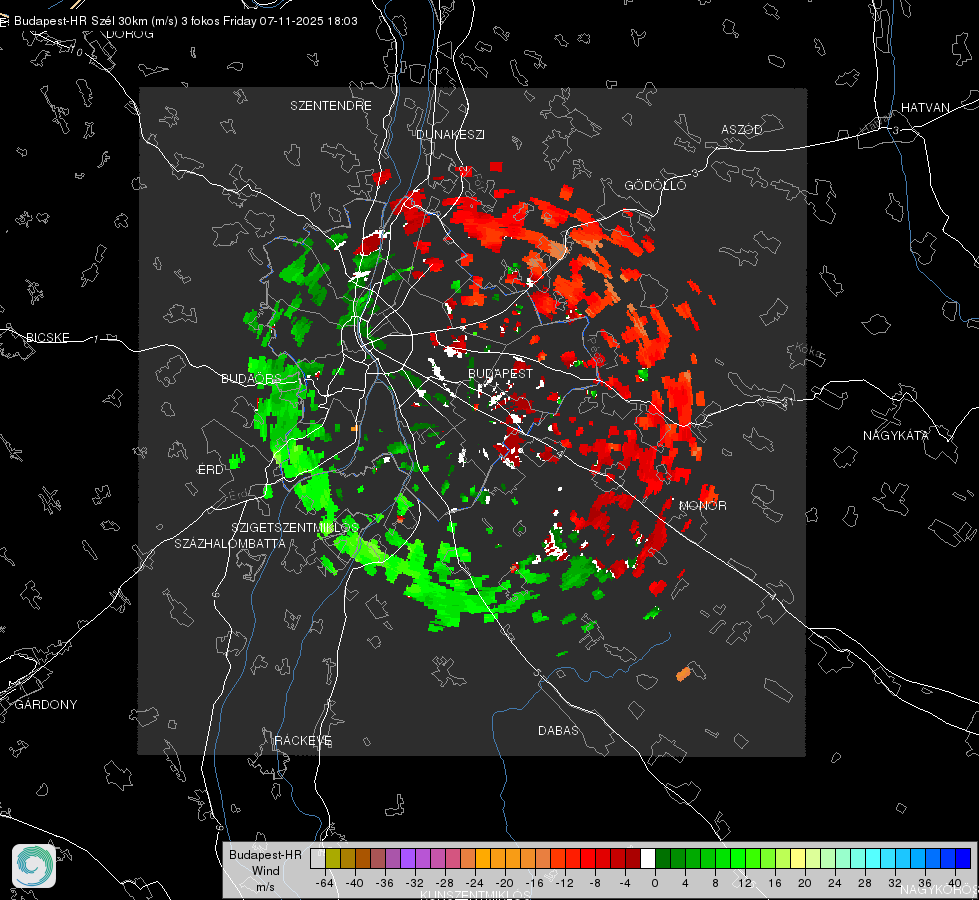Click the '16' legend value
Screen dimensions: 979x900
click(x=775, y=883)
